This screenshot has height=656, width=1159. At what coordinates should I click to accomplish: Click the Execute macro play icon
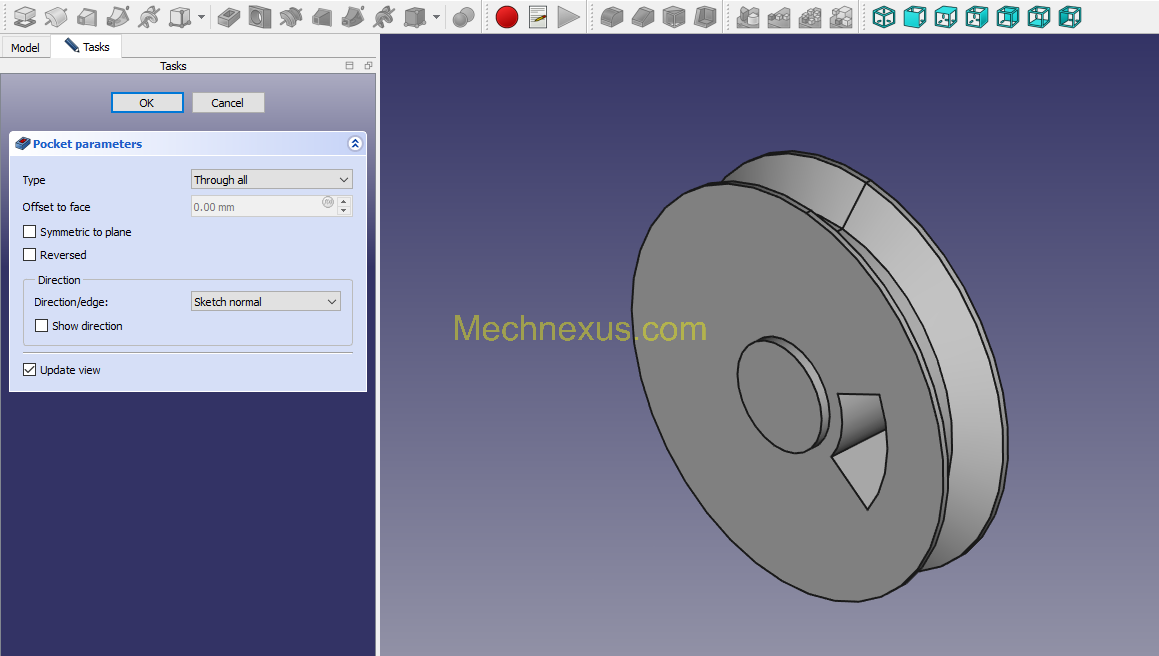coord(568,16)
